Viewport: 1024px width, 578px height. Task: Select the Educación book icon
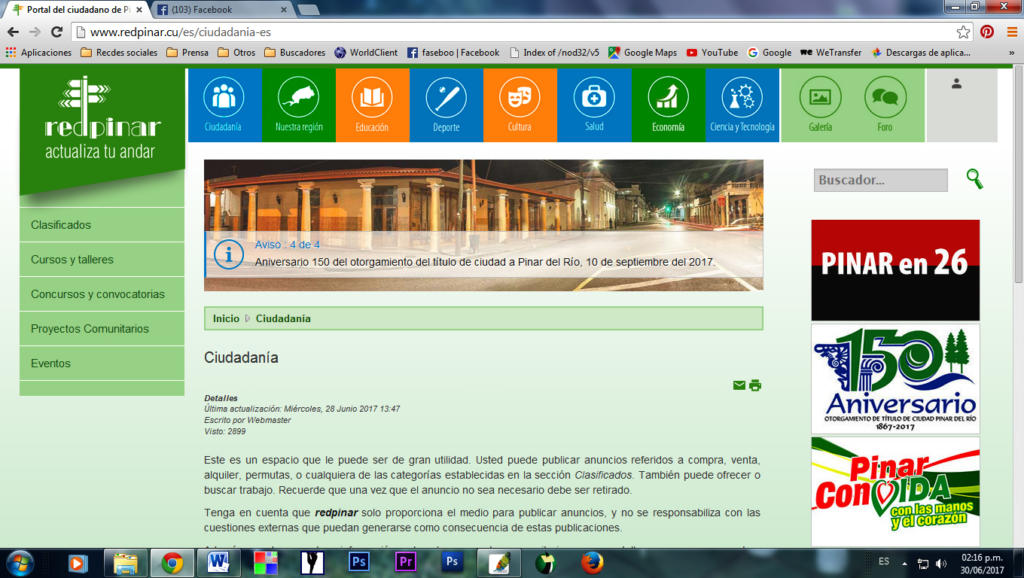[372, 98]
